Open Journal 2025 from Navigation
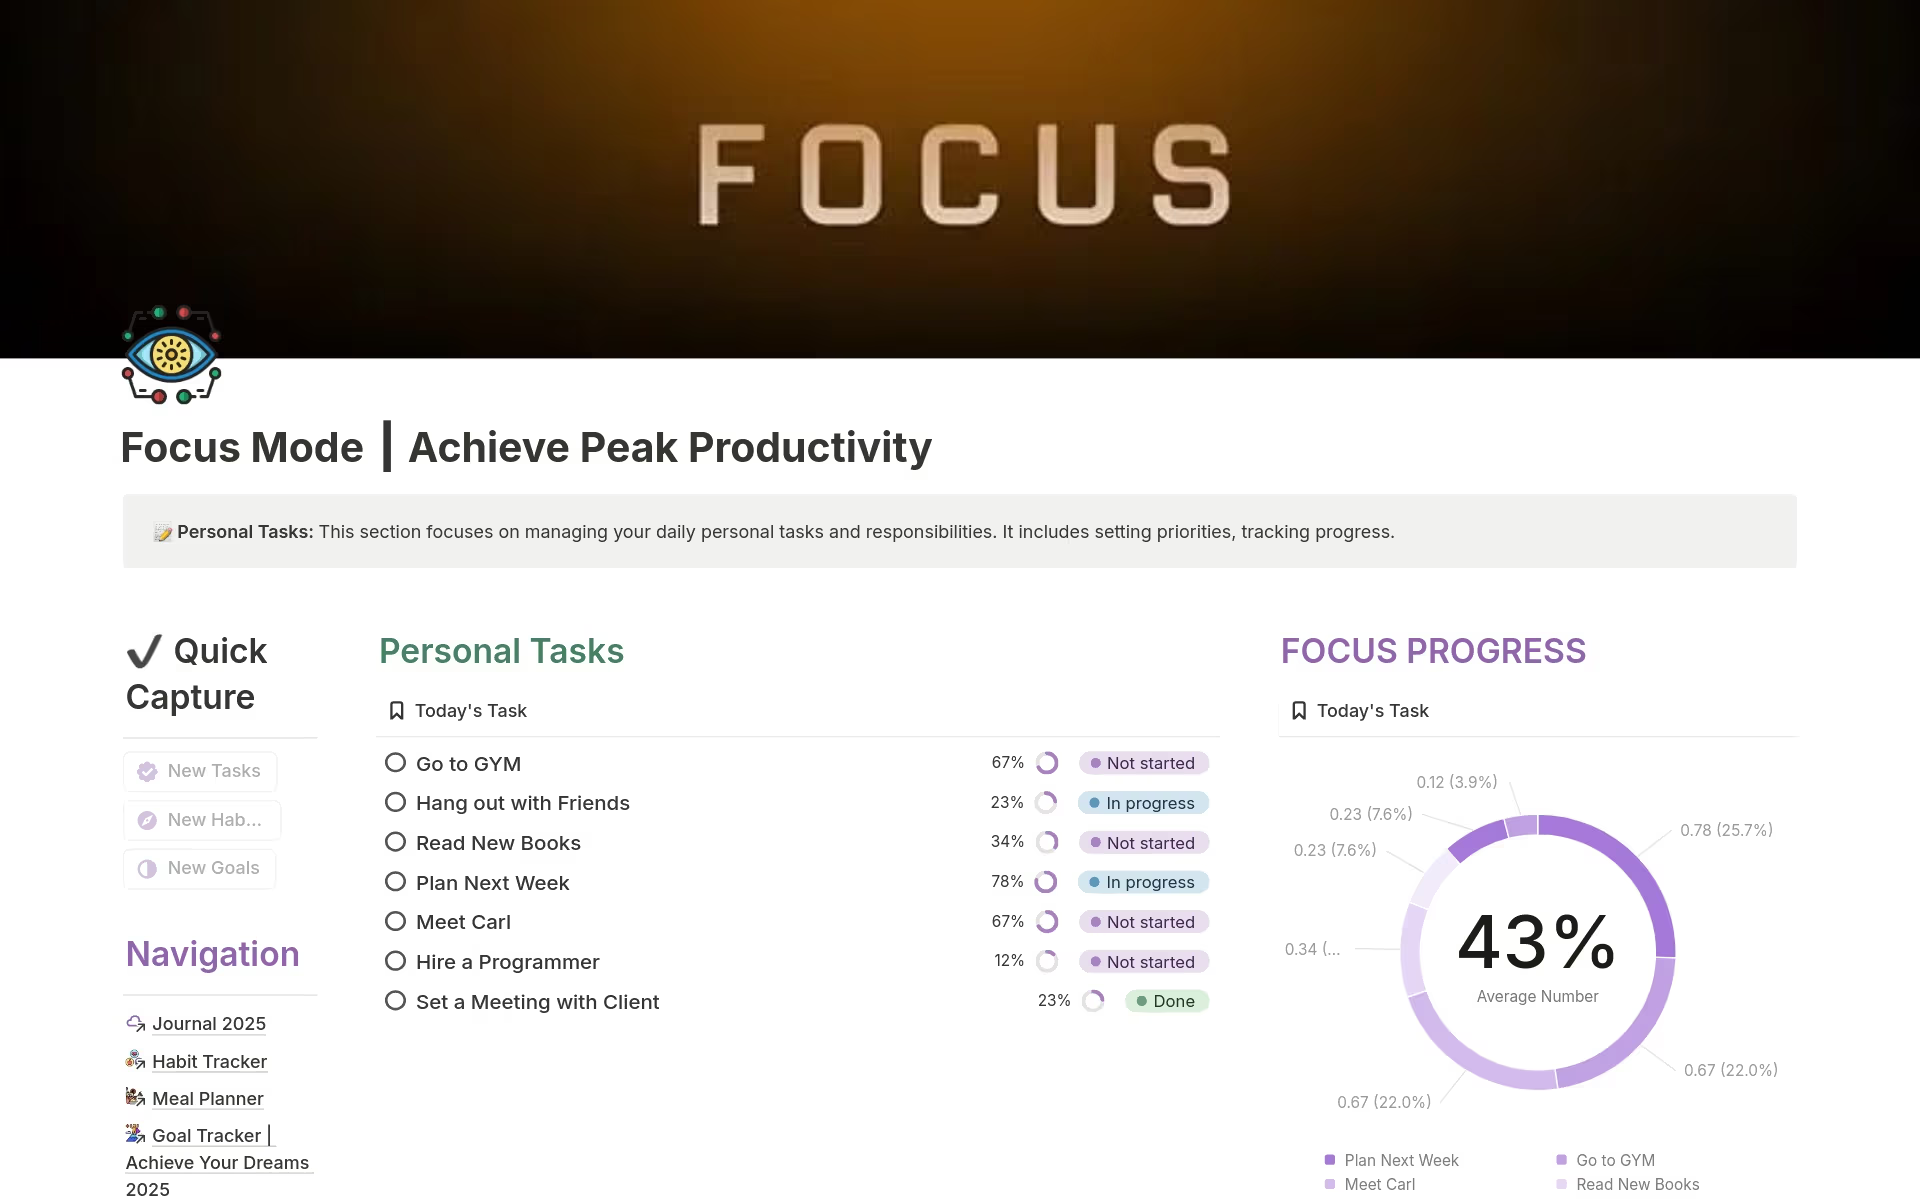 pos(208,1023)
